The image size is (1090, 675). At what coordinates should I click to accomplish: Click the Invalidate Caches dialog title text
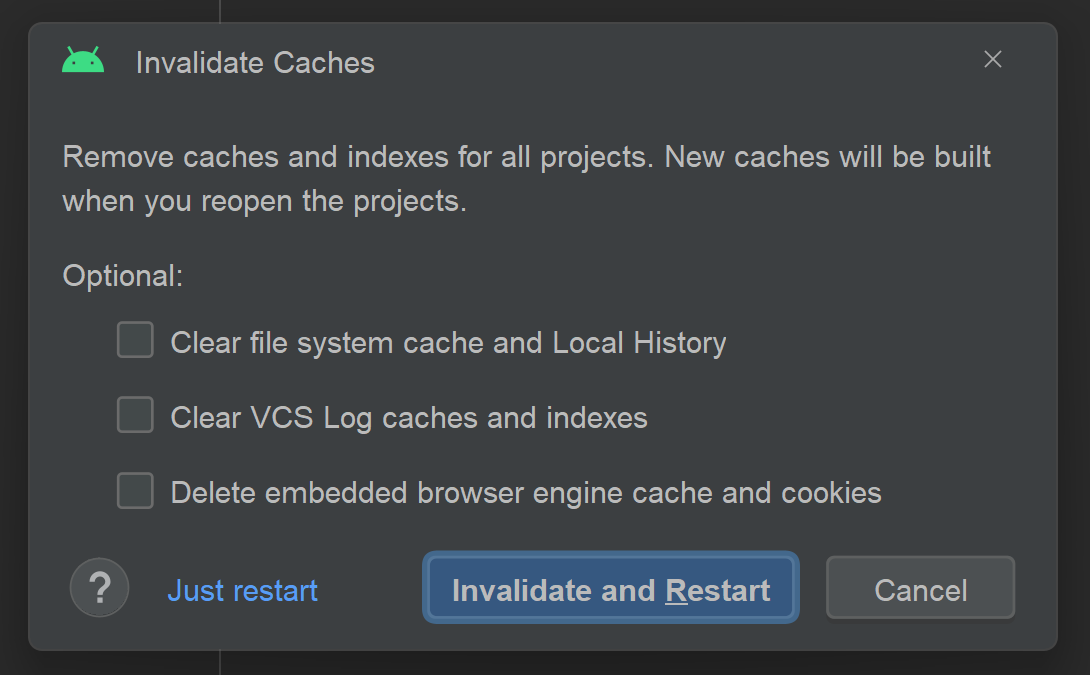(255, 63)
